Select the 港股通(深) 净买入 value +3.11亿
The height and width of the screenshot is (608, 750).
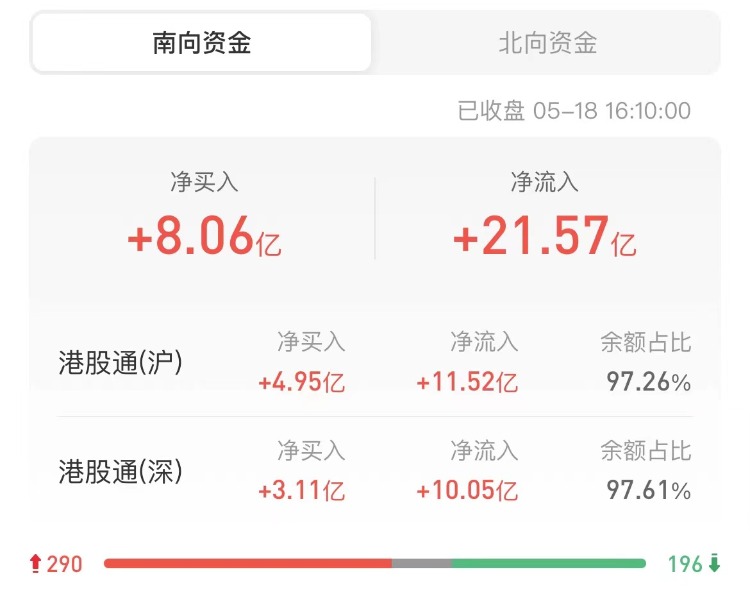coord(301,490)
